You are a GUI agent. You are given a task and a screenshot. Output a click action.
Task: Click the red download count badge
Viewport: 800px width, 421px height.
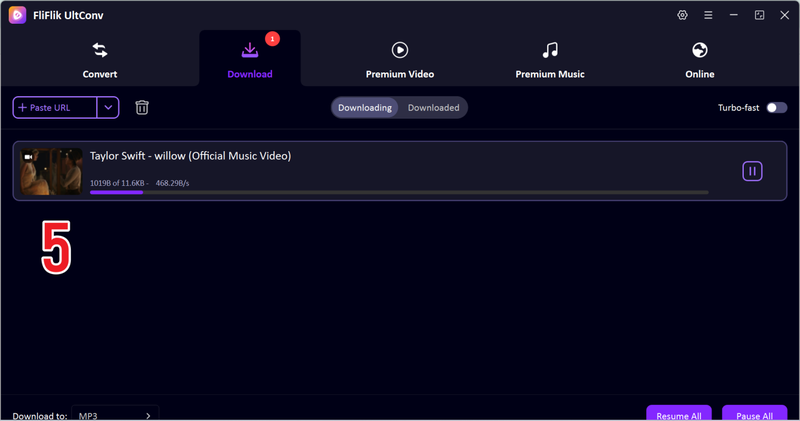click(272, 39)
